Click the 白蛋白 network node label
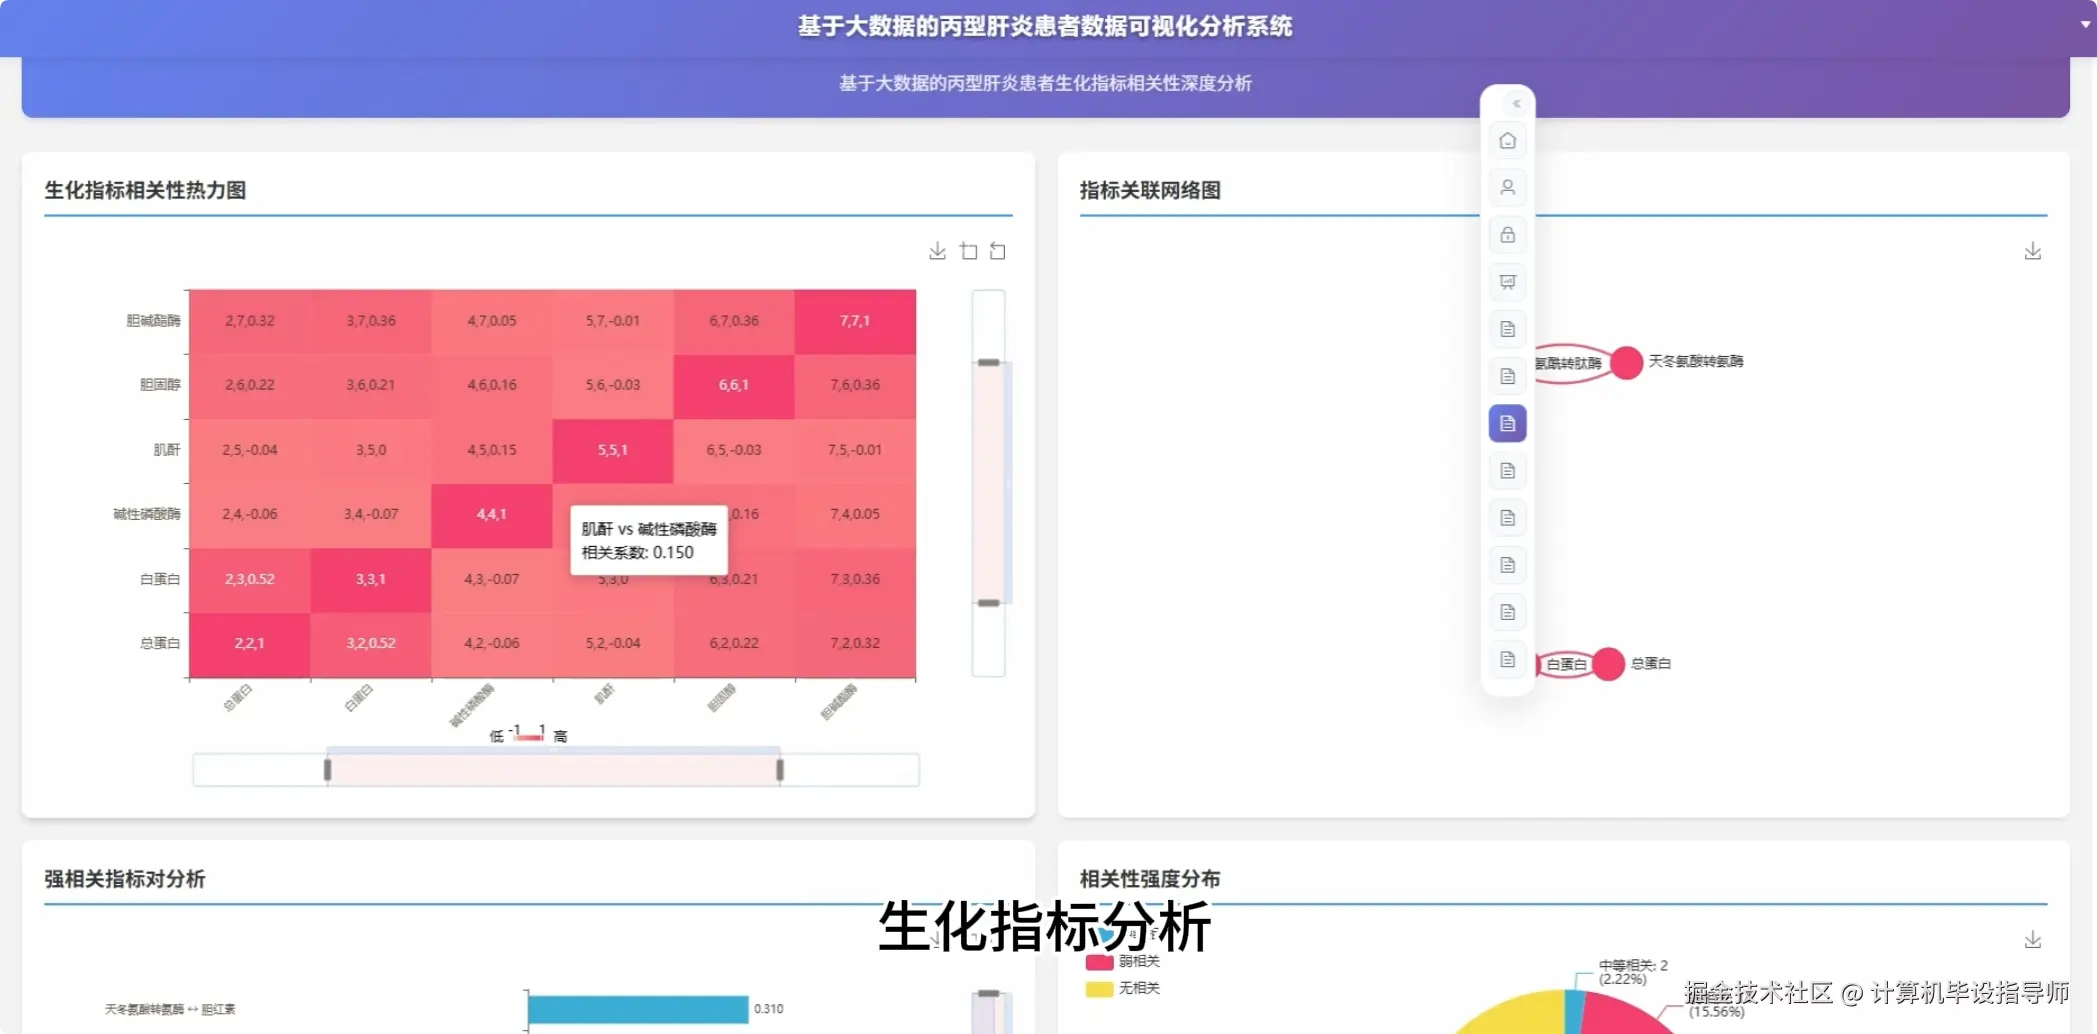Viewport: 2097px width, 1034px height. pyautogui.click(x=1566, y=664)
